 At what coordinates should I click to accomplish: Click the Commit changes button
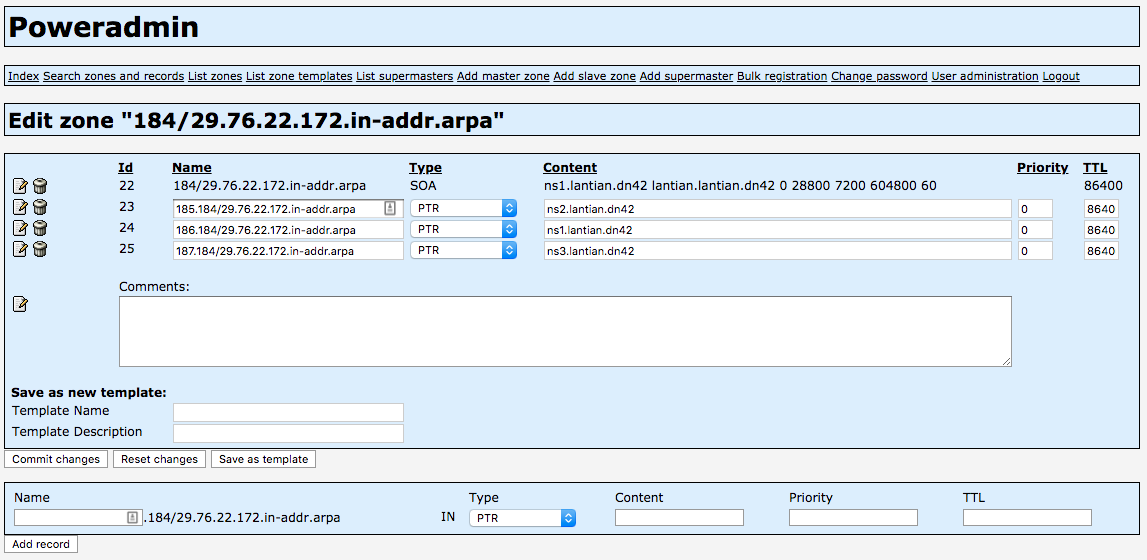click(56, 459)
